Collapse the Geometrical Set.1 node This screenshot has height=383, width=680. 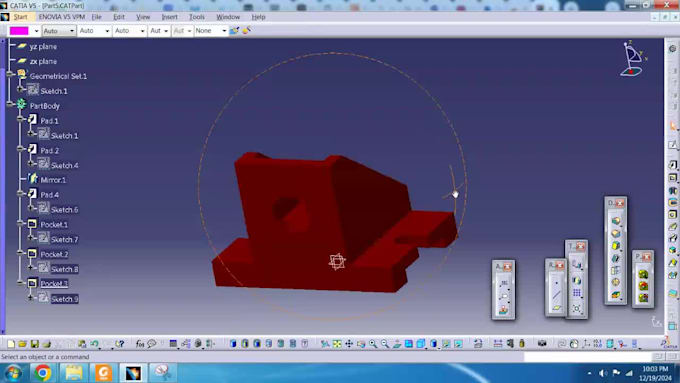click(10, 74)
